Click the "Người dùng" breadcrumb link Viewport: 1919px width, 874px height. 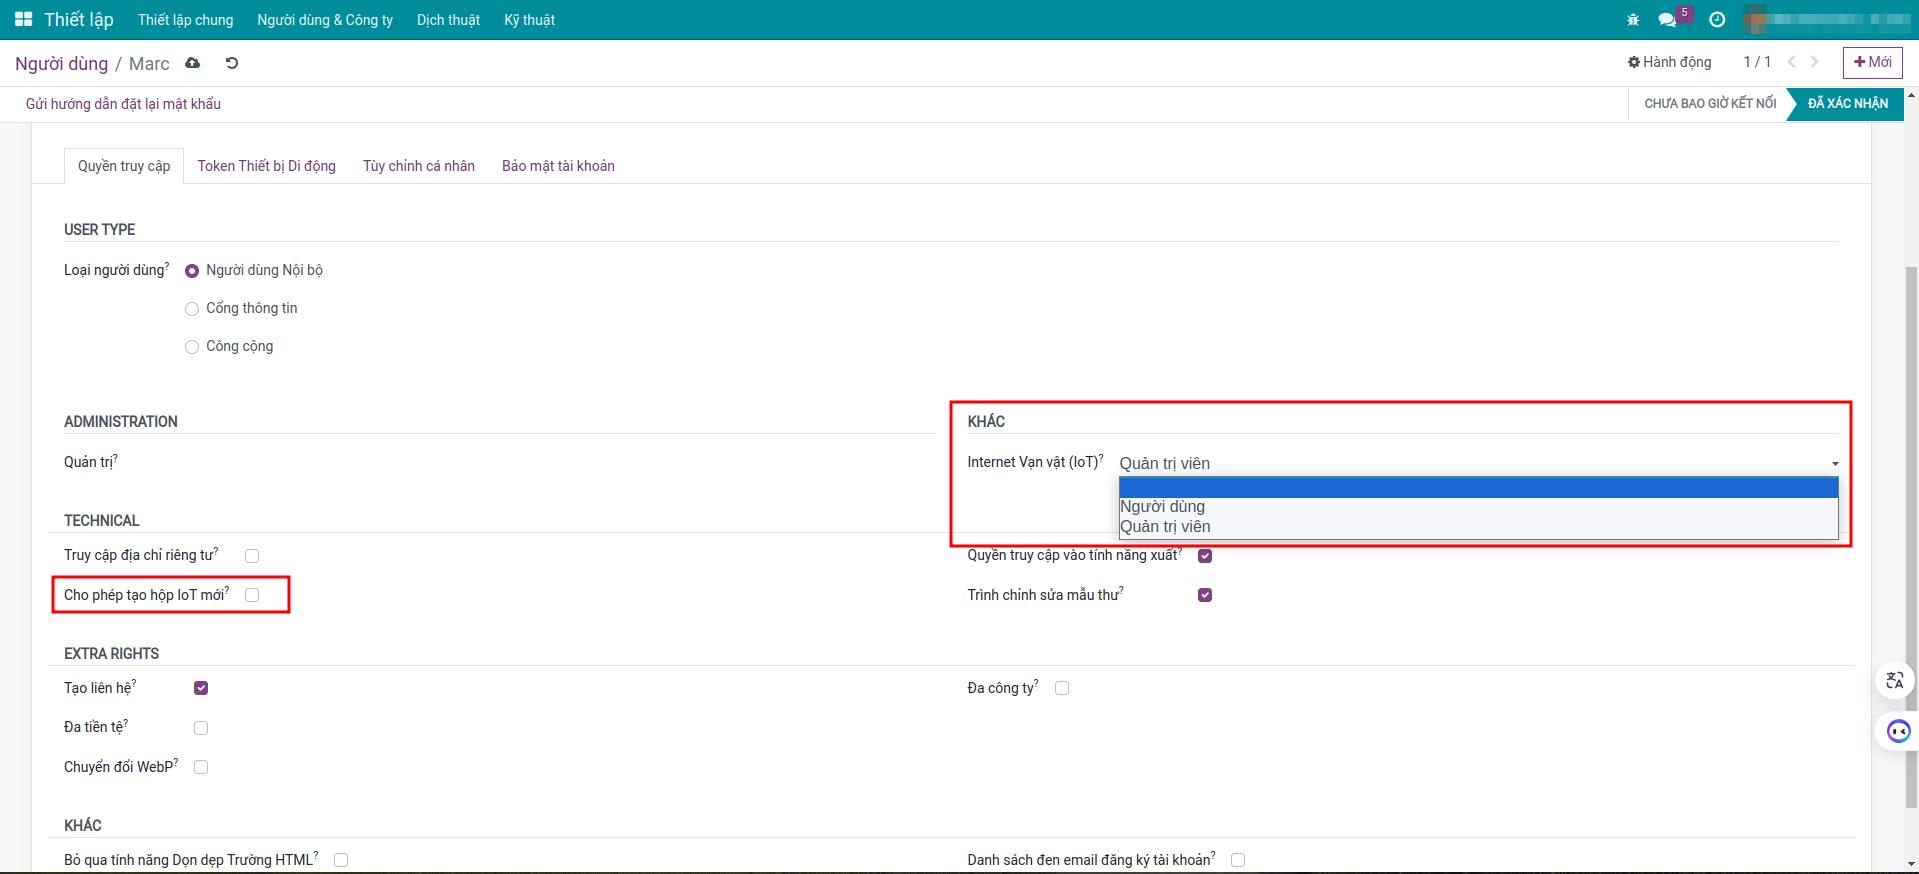[x=61, y=64]
